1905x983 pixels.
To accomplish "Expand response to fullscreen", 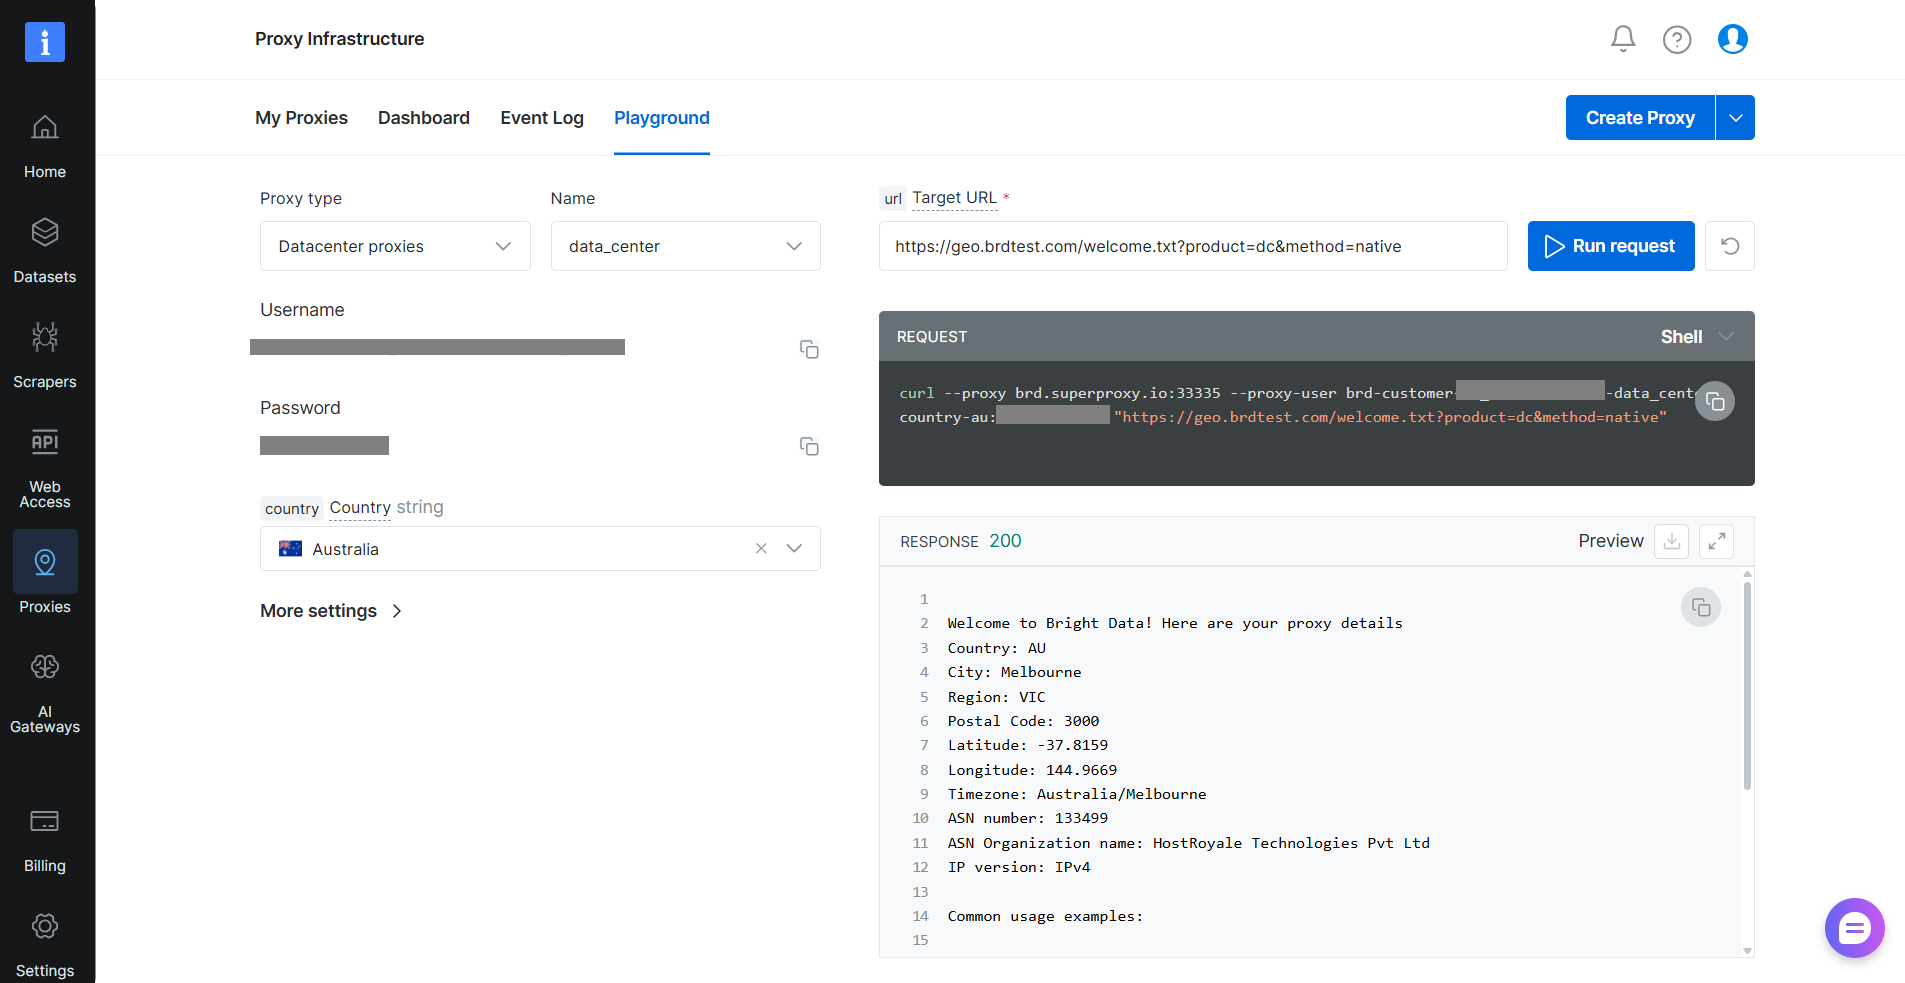I will [1716, 541].
